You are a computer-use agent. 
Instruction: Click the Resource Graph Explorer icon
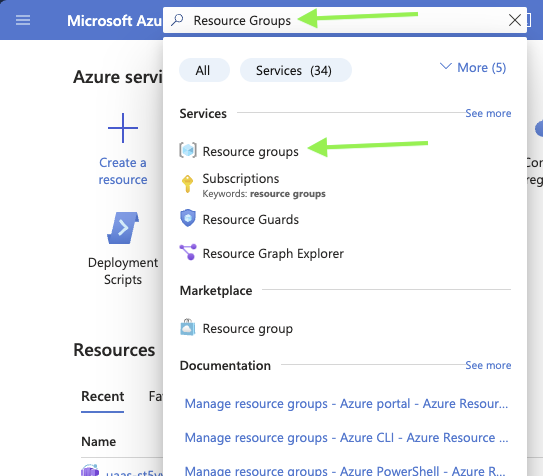pos(188,252)
